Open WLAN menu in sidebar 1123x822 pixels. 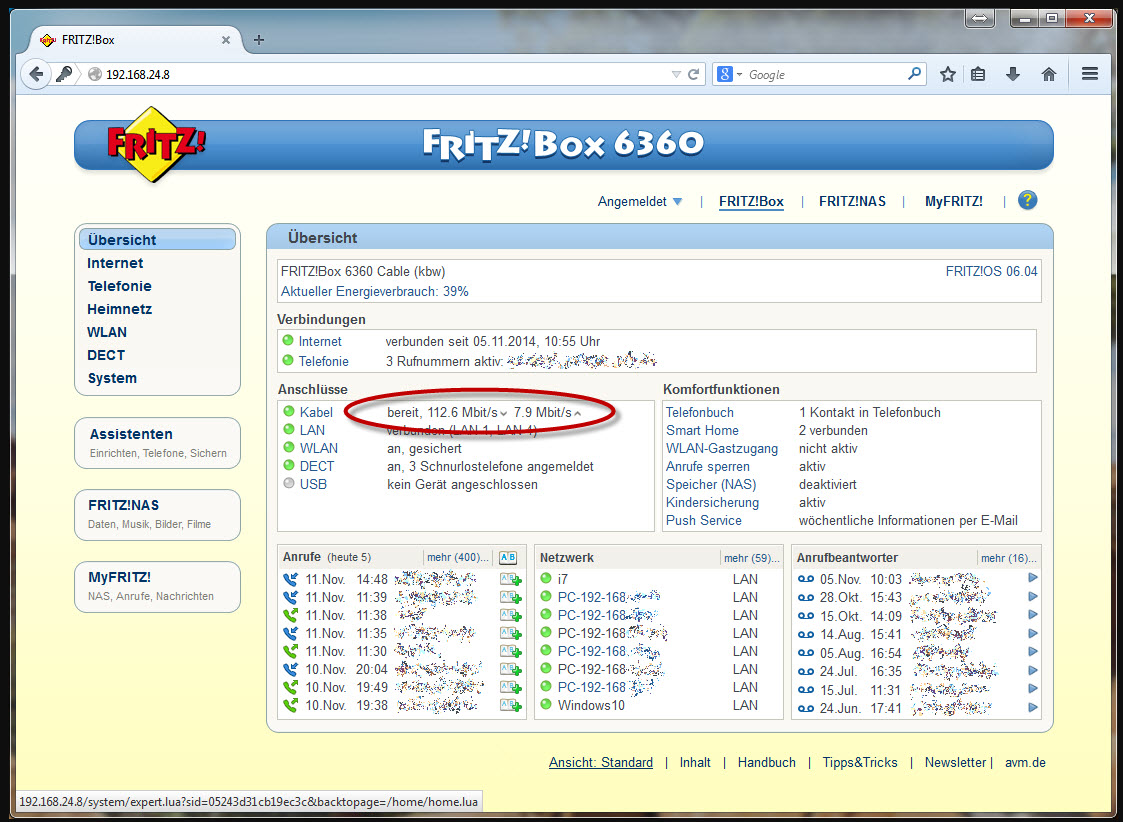coord(107,332)
